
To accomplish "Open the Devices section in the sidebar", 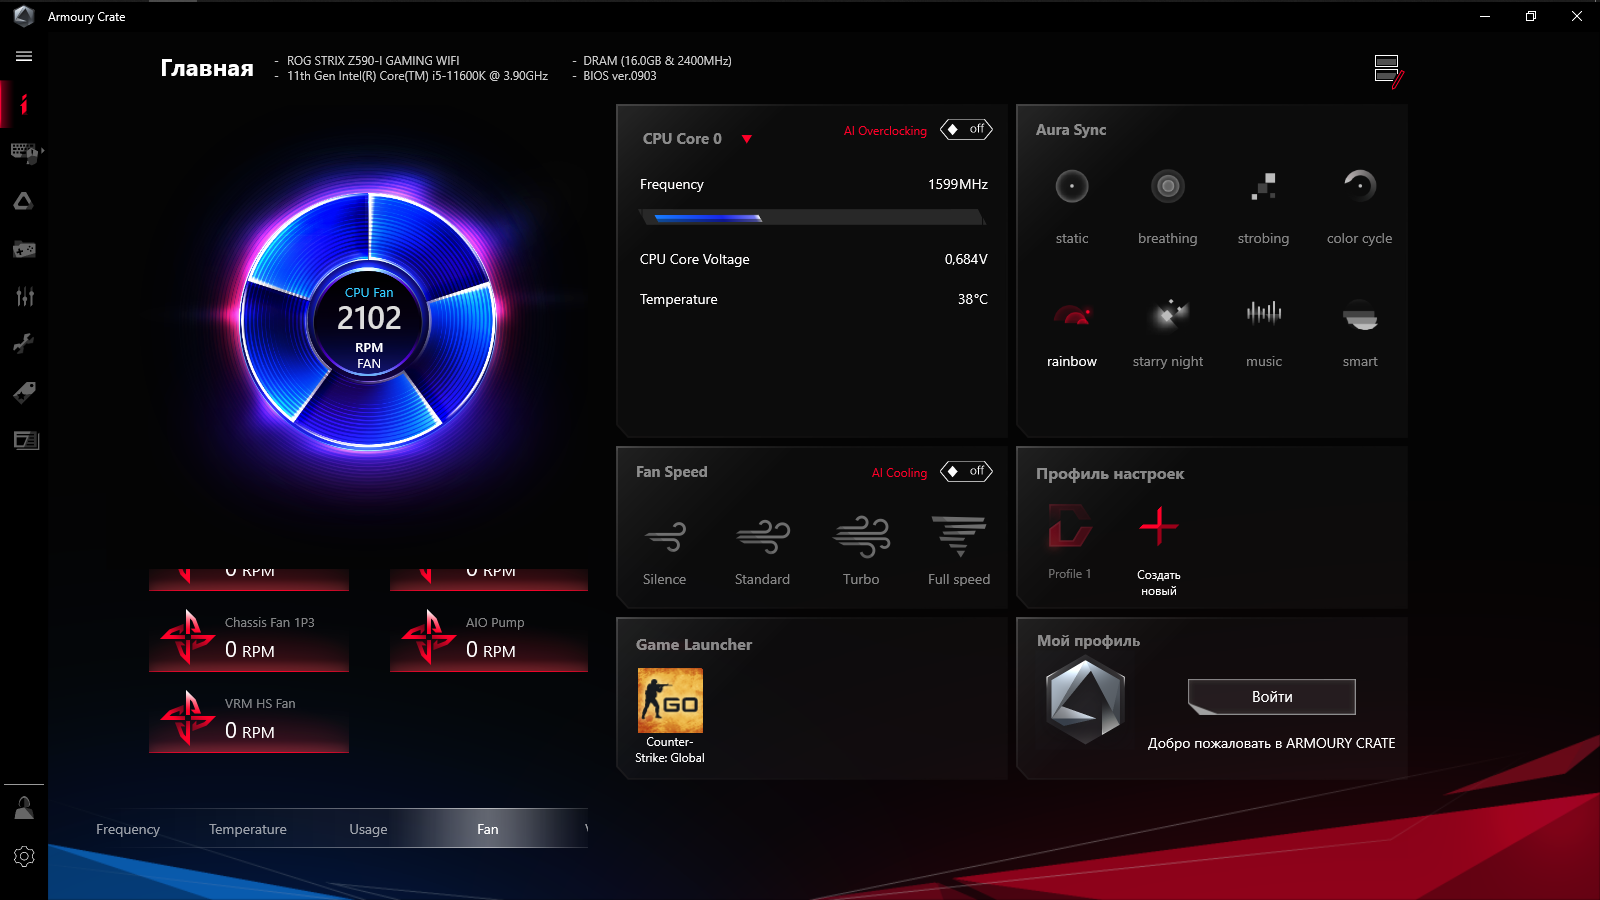I will tap(24, 152).
